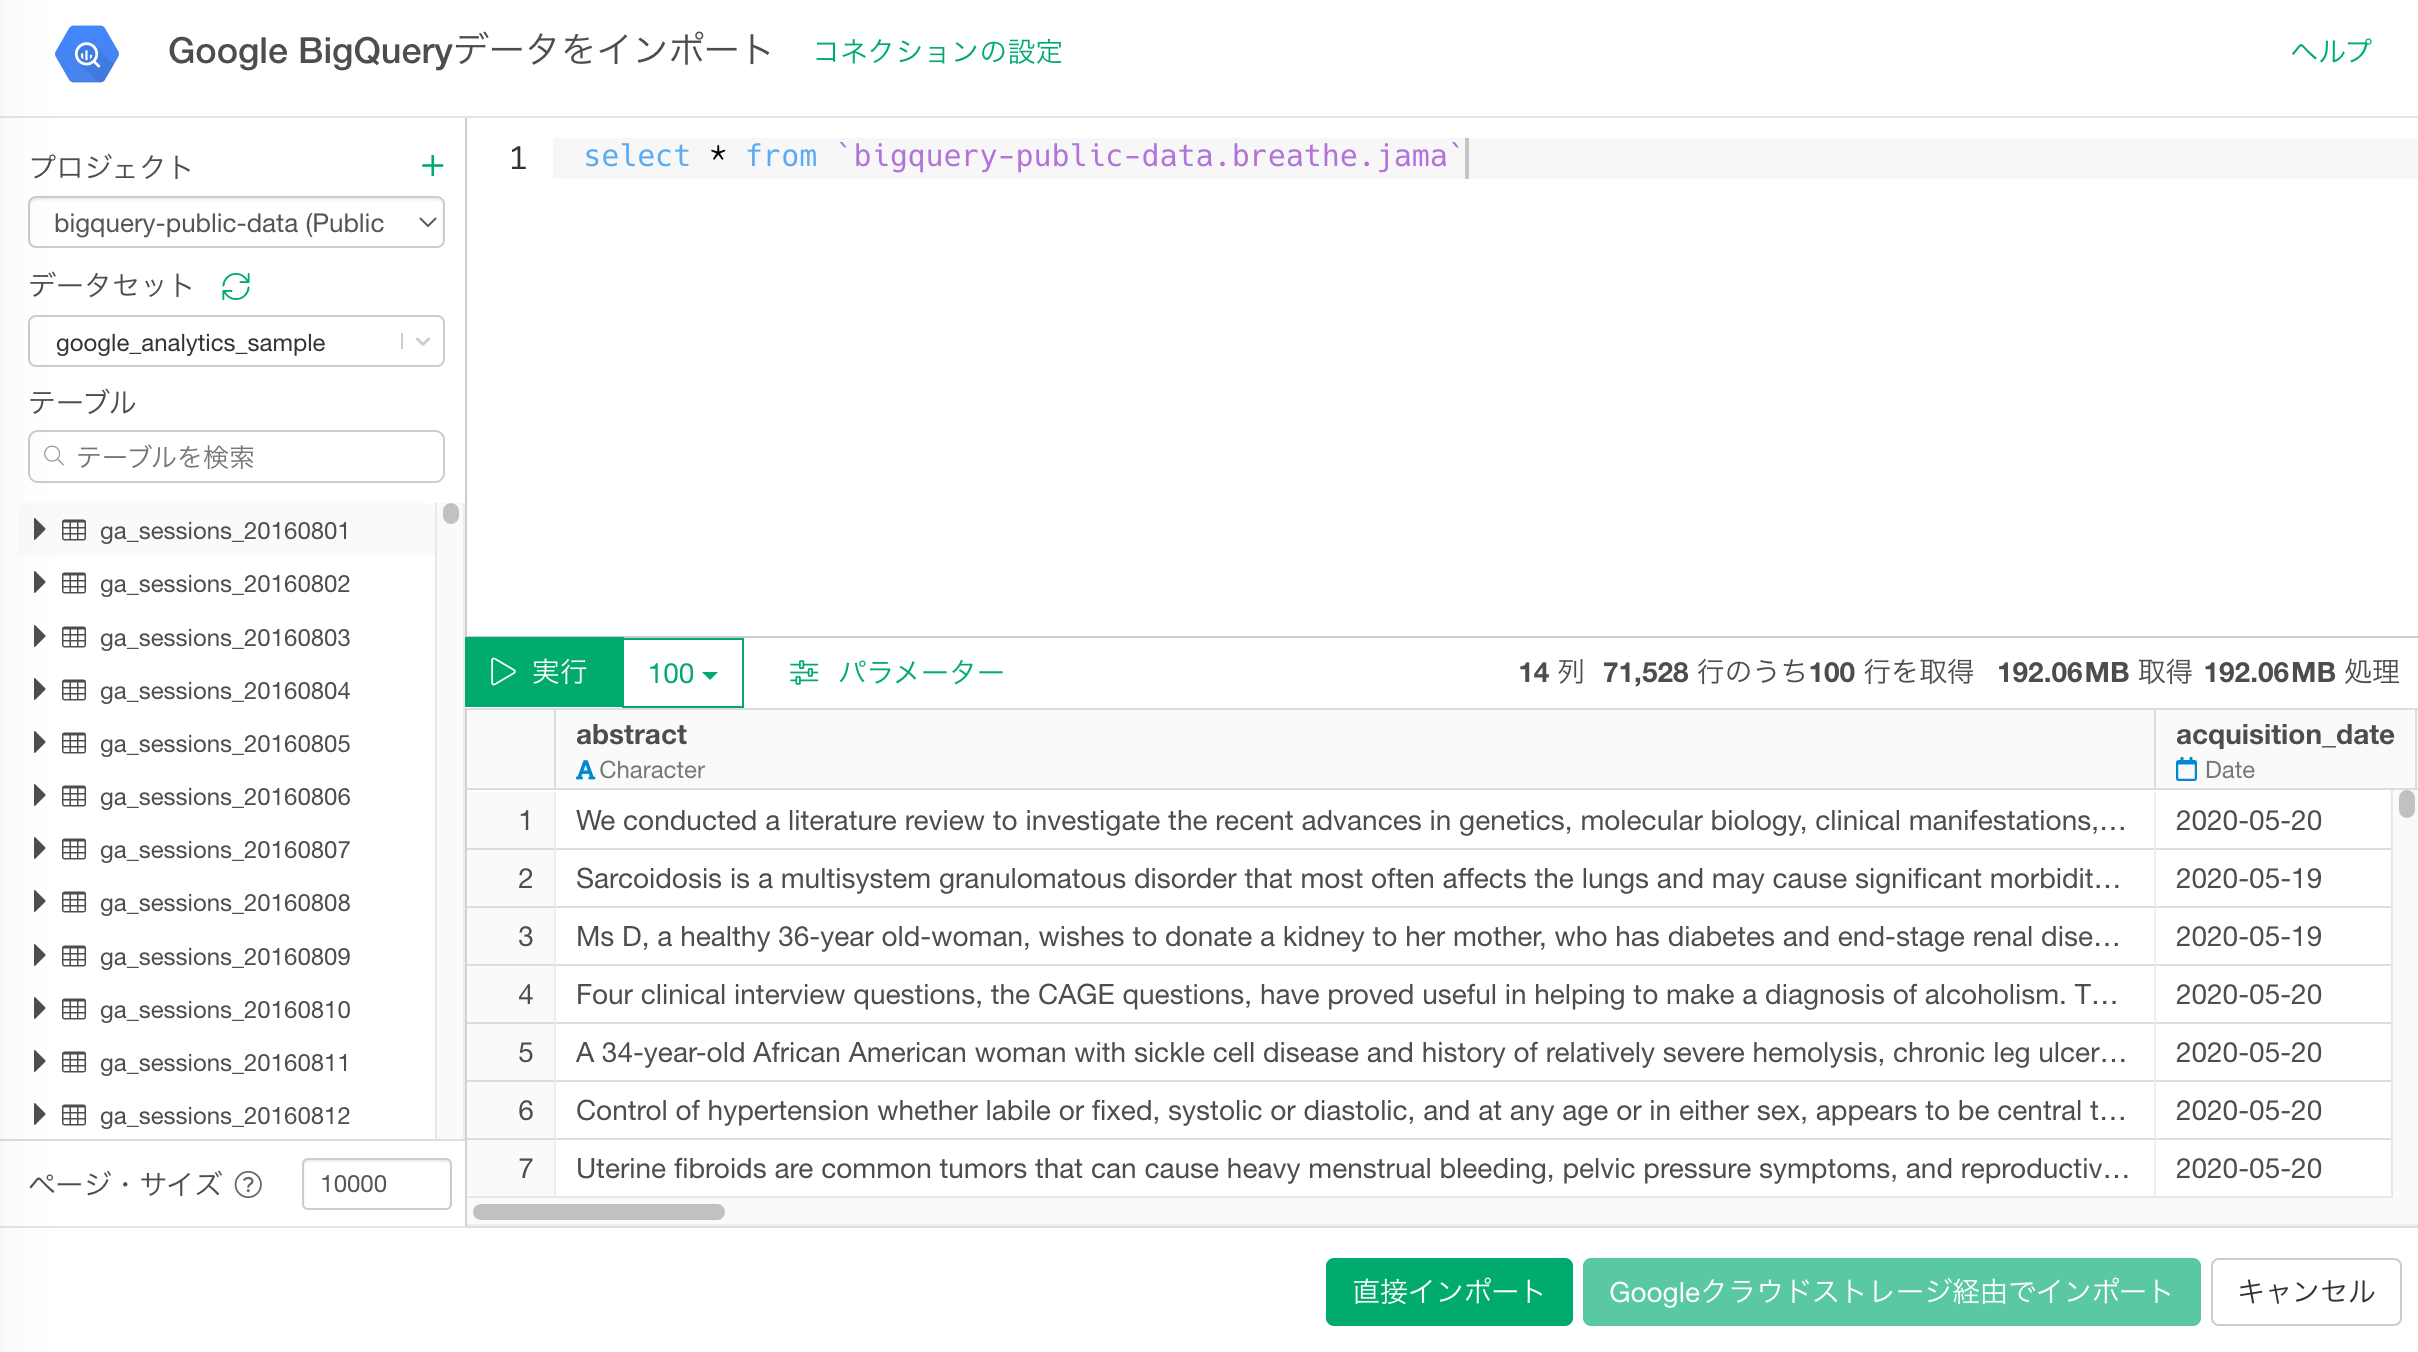Open the パラメーター settings
The image size is (2418, 1352).
[x=896, y=673]
